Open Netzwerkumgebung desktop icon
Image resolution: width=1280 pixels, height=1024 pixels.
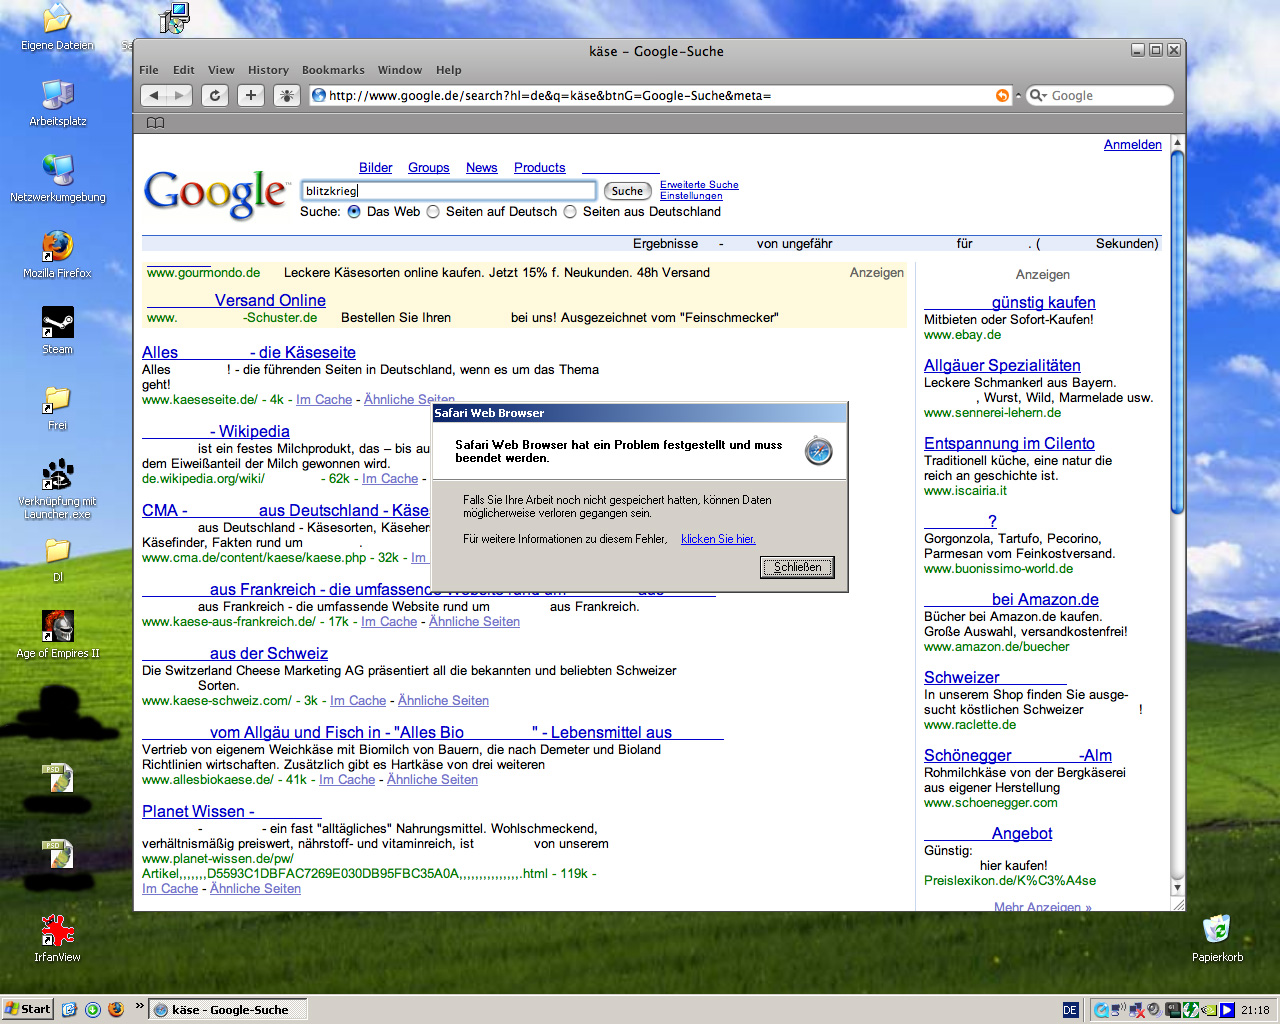[57, 179]
